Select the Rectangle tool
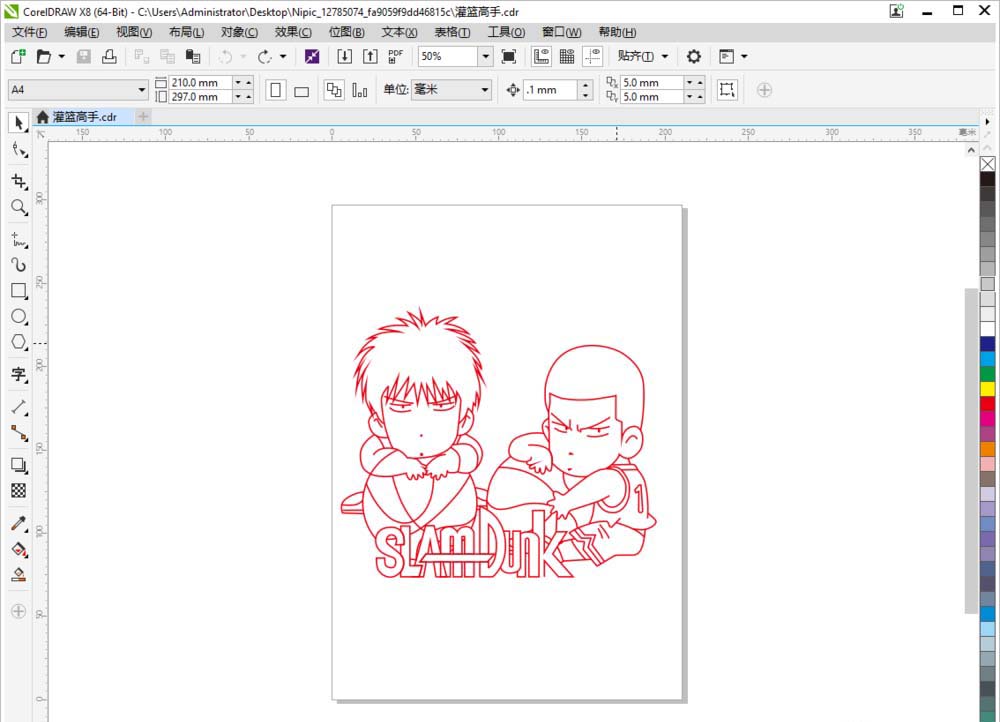The image size is (1000, 722). coord(18,291)
